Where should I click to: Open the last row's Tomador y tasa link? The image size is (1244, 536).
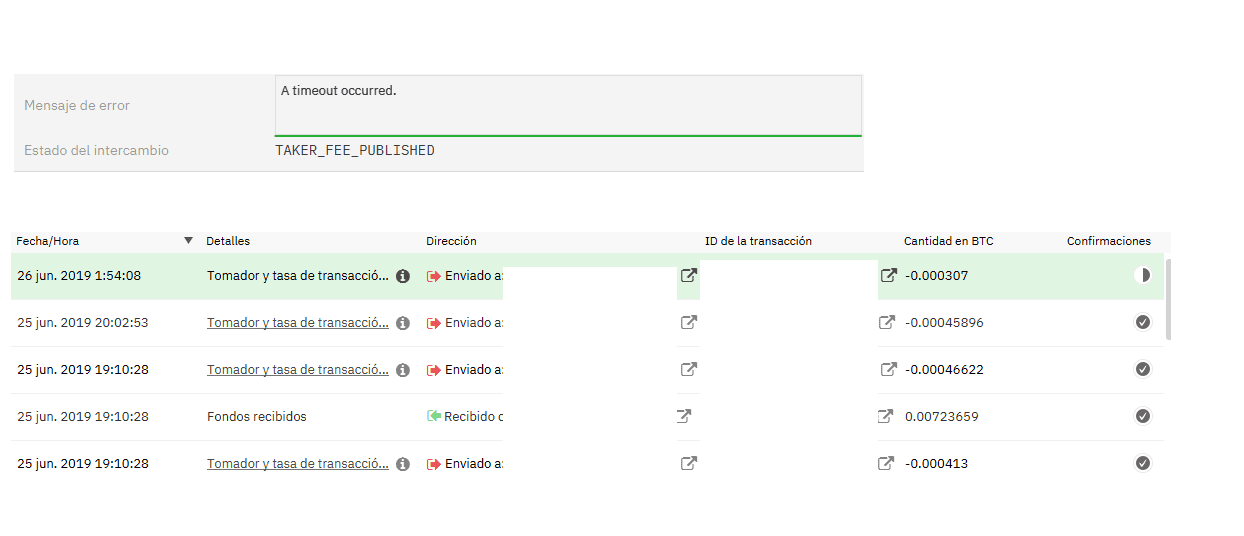click(298, 464)
